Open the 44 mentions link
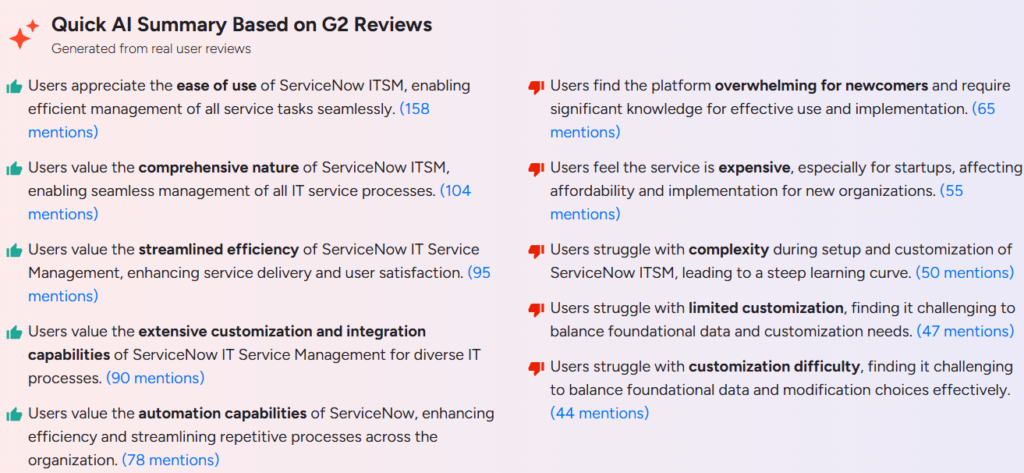Image resolution: width=1024 pixels, height=473 pixels. click(600, 414)
